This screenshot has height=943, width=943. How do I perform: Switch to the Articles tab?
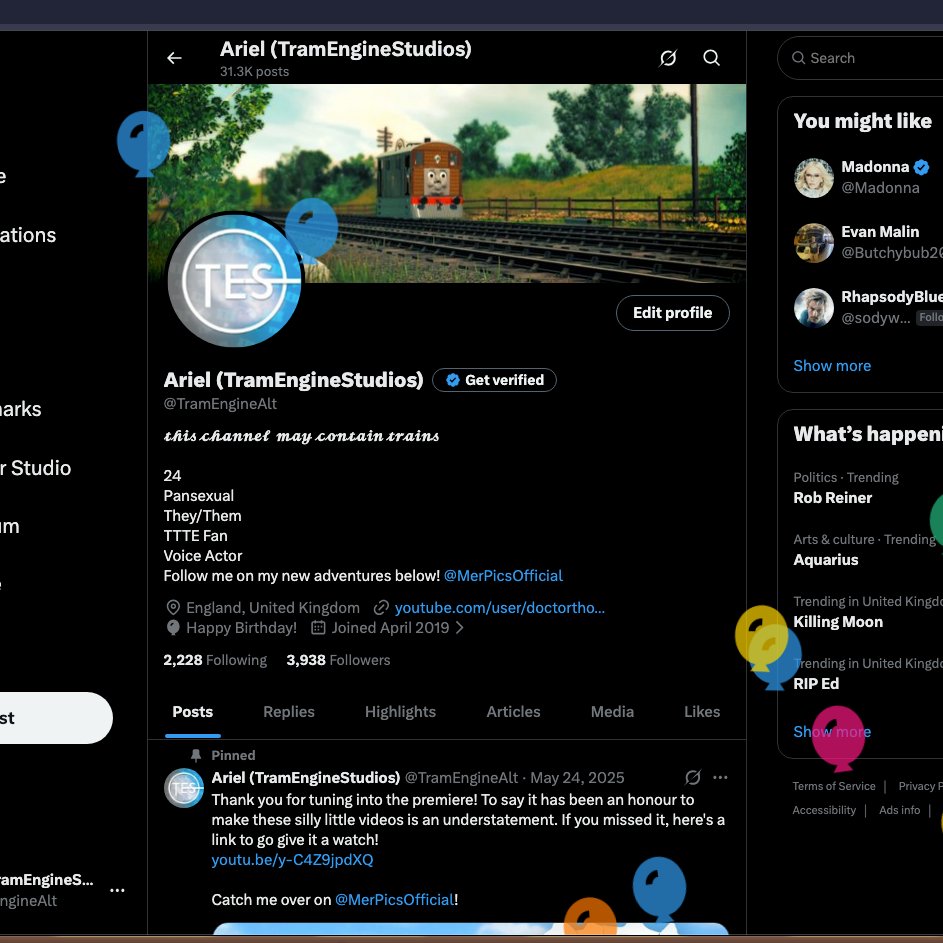513,712
